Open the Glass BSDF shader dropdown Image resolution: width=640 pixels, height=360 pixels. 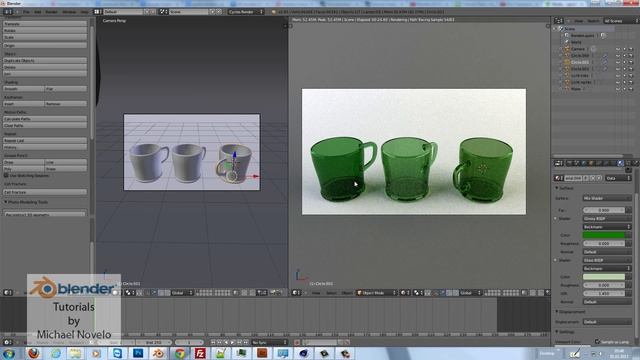click(607, 260)
